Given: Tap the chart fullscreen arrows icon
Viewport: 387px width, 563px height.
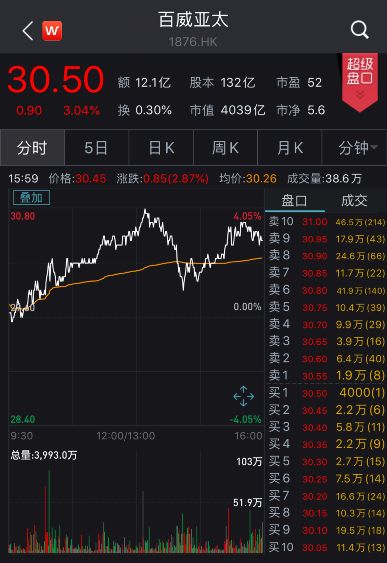Looking at the screenshot, I should pos(243,396).
